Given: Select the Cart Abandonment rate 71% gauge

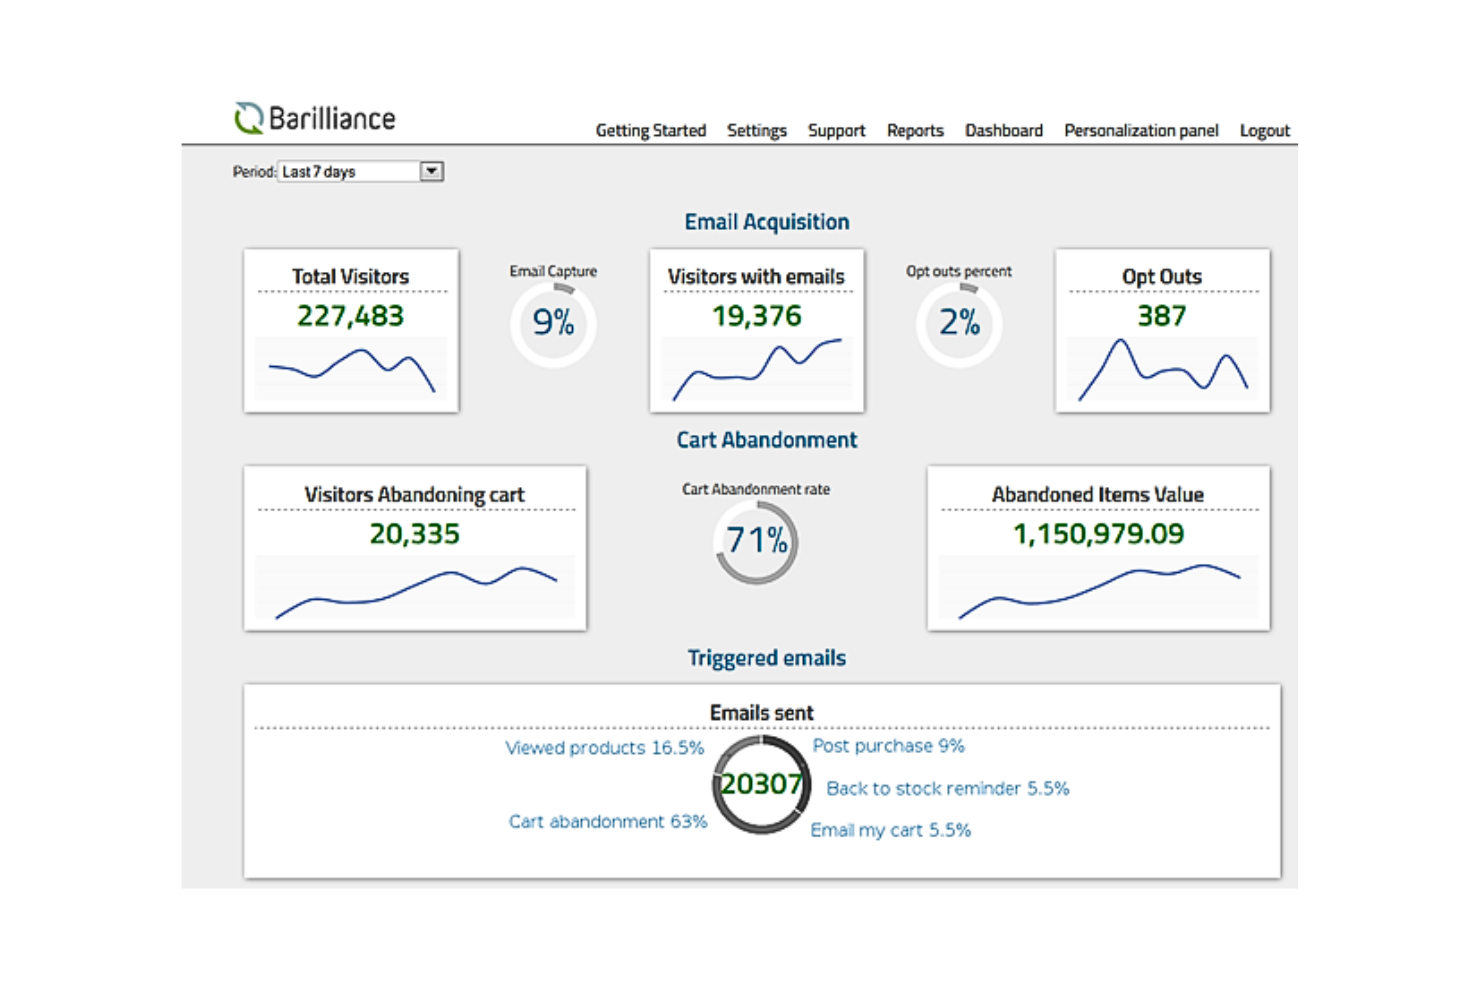Looking at the screenshot, I should tap(755, 541).
